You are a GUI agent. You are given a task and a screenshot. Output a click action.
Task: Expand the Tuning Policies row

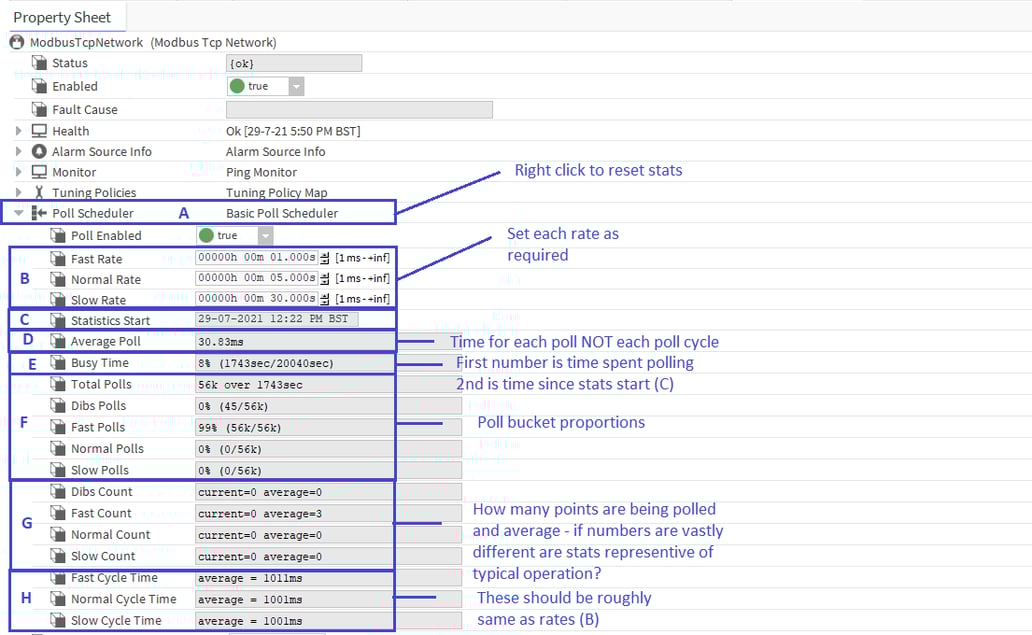click(19, 193)
